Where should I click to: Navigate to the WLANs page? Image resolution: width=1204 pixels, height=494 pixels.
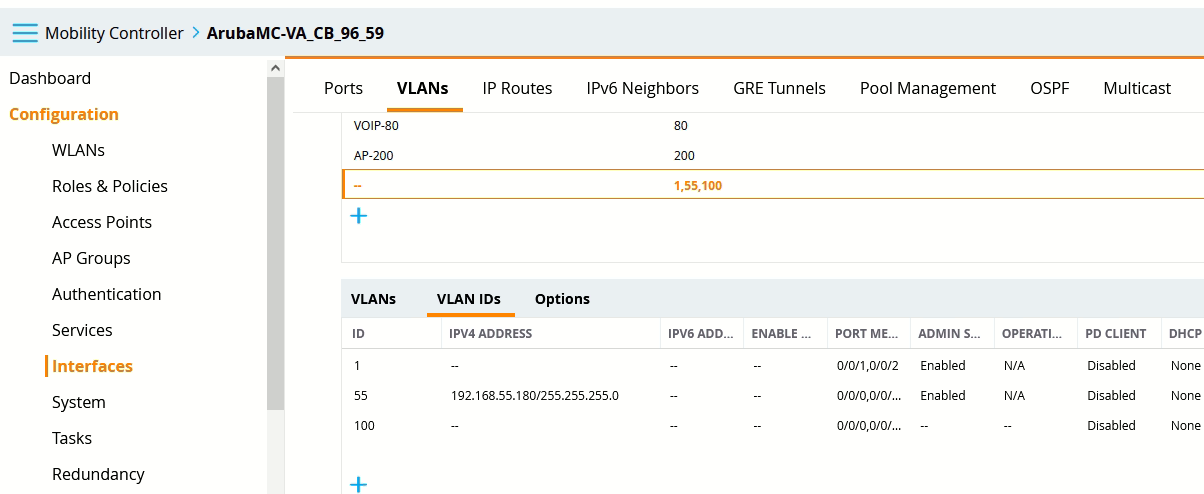click(78, 150)
